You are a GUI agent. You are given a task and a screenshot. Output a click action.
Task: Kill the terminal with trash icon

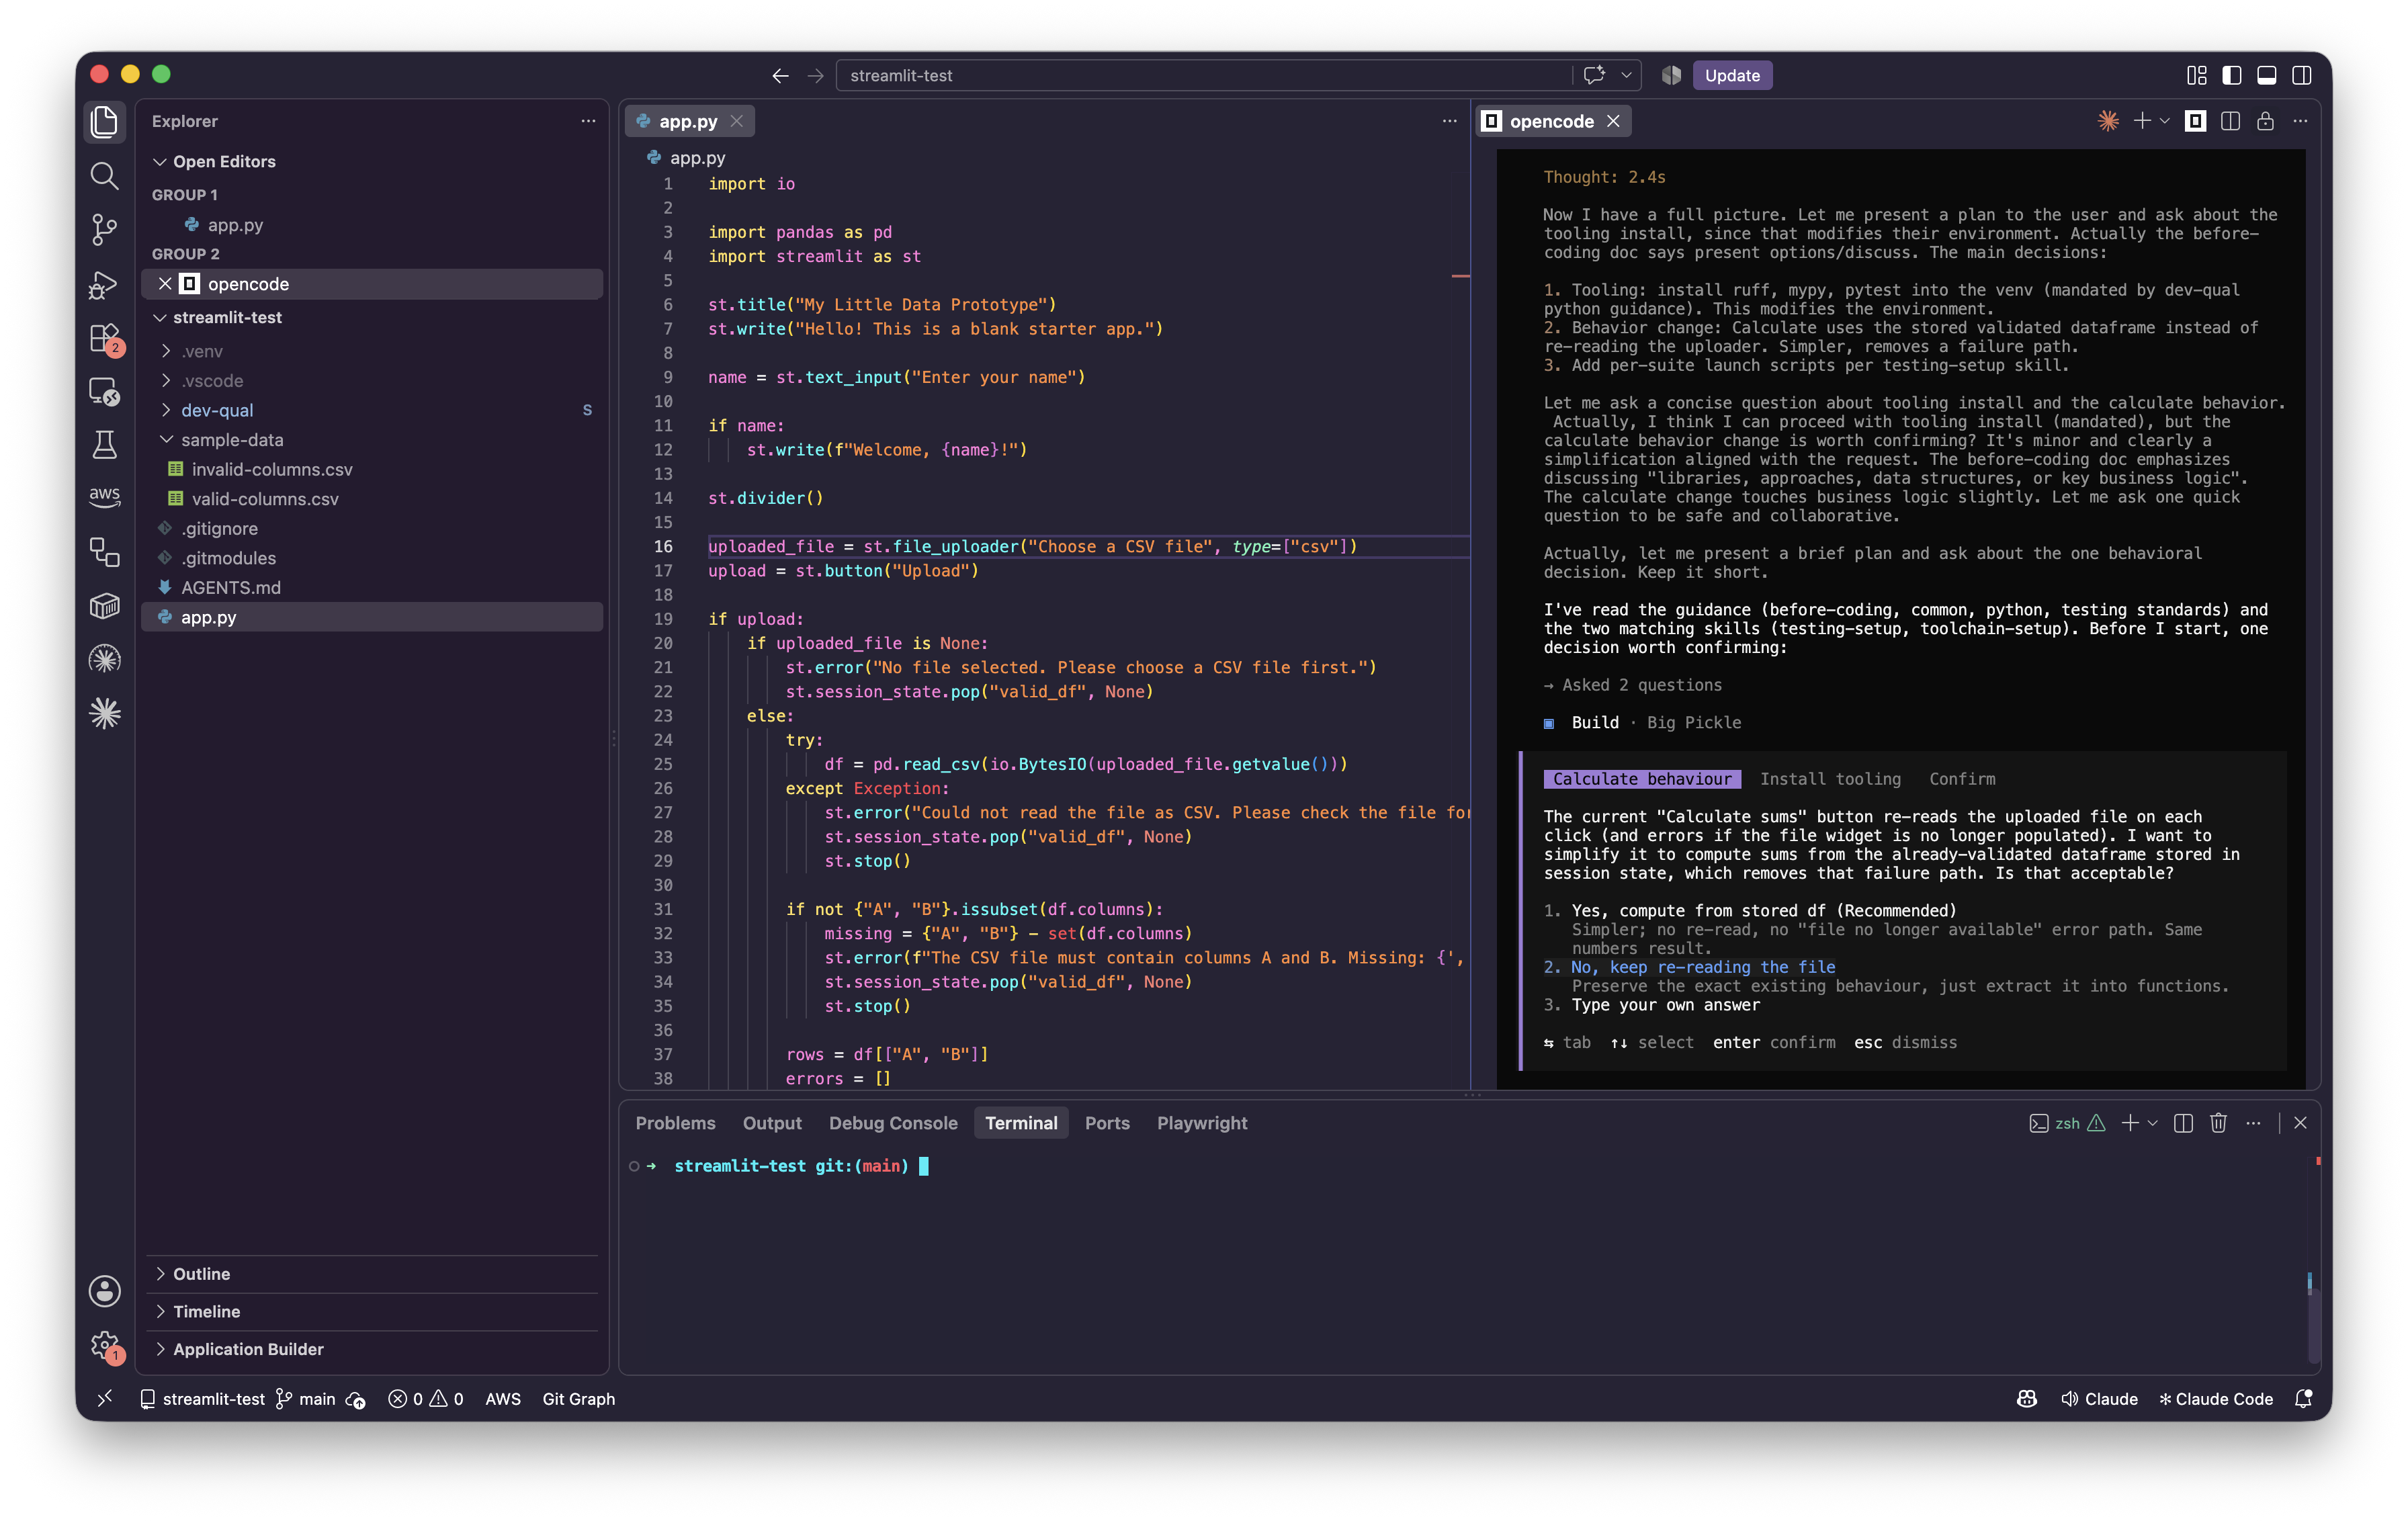pos(2218,1123)
